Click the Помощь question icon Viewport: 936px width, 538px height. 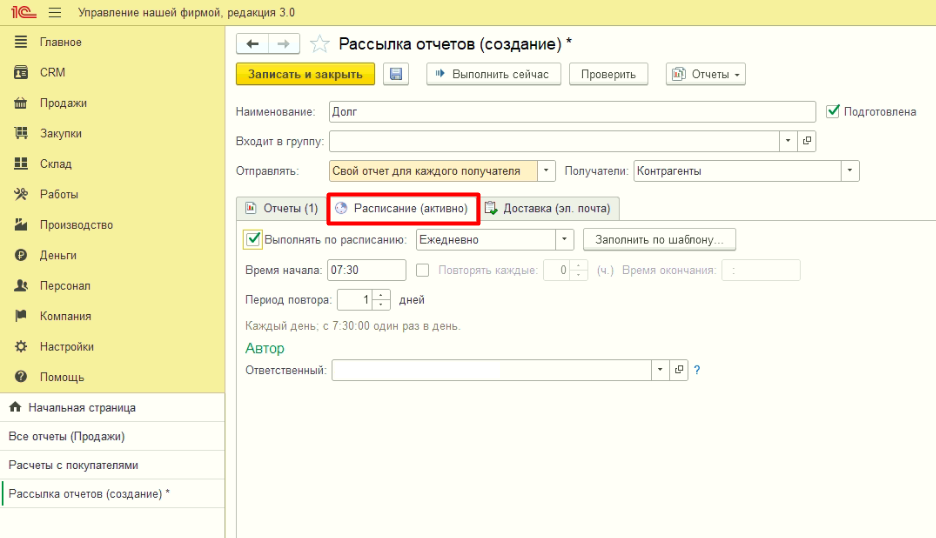pyautogui.click(x=21, y=377)
